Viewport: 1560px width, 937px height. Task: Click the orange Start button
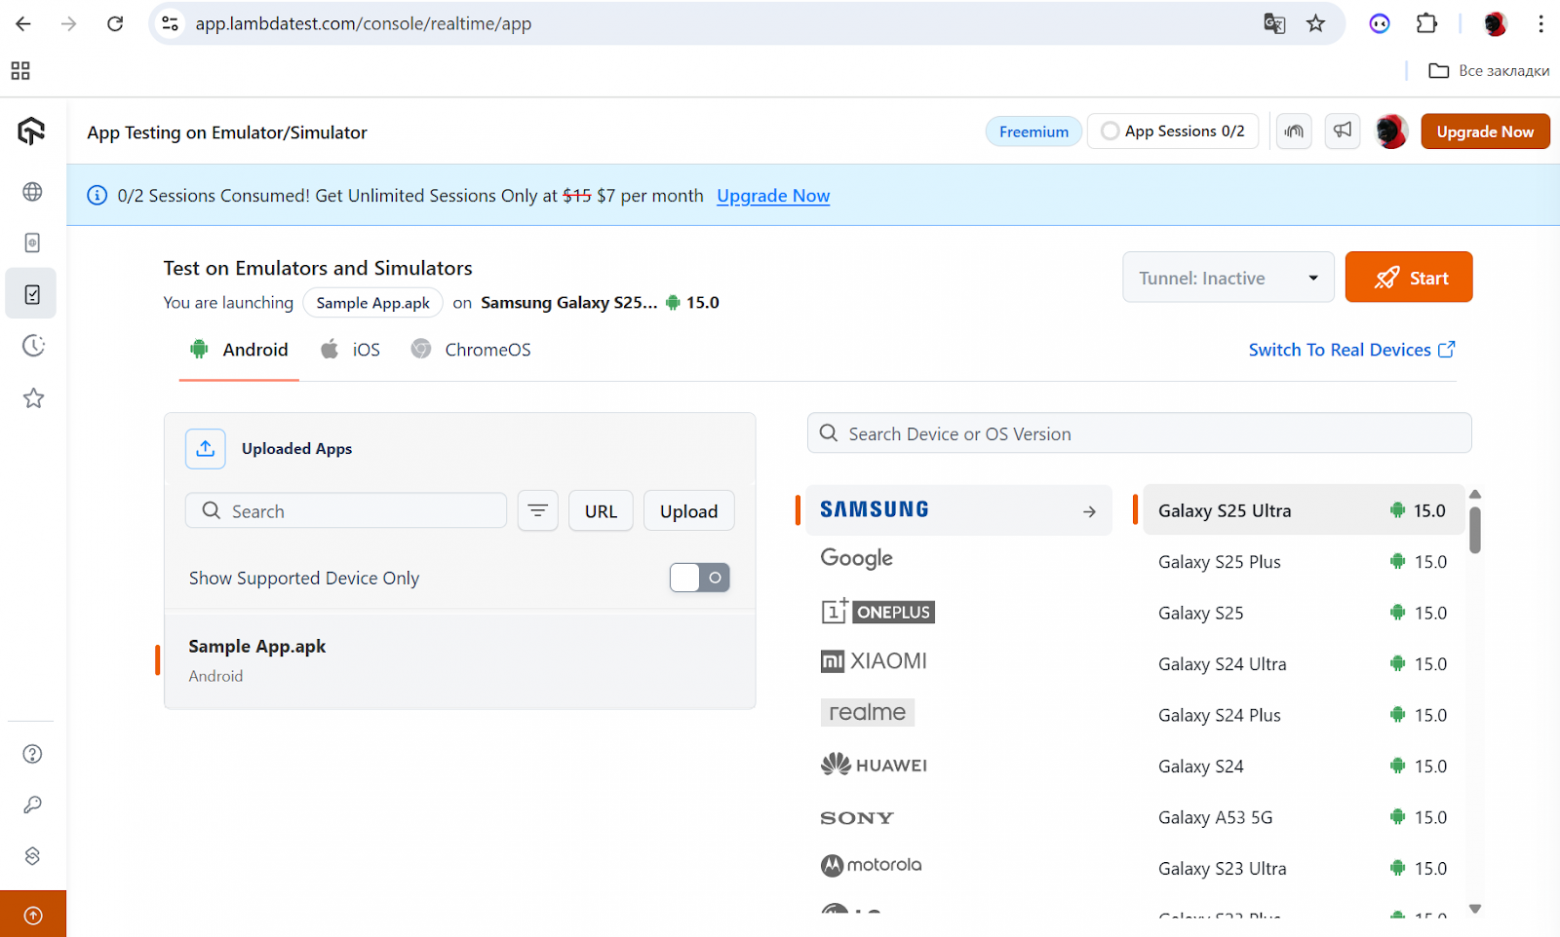point(1409,277)
